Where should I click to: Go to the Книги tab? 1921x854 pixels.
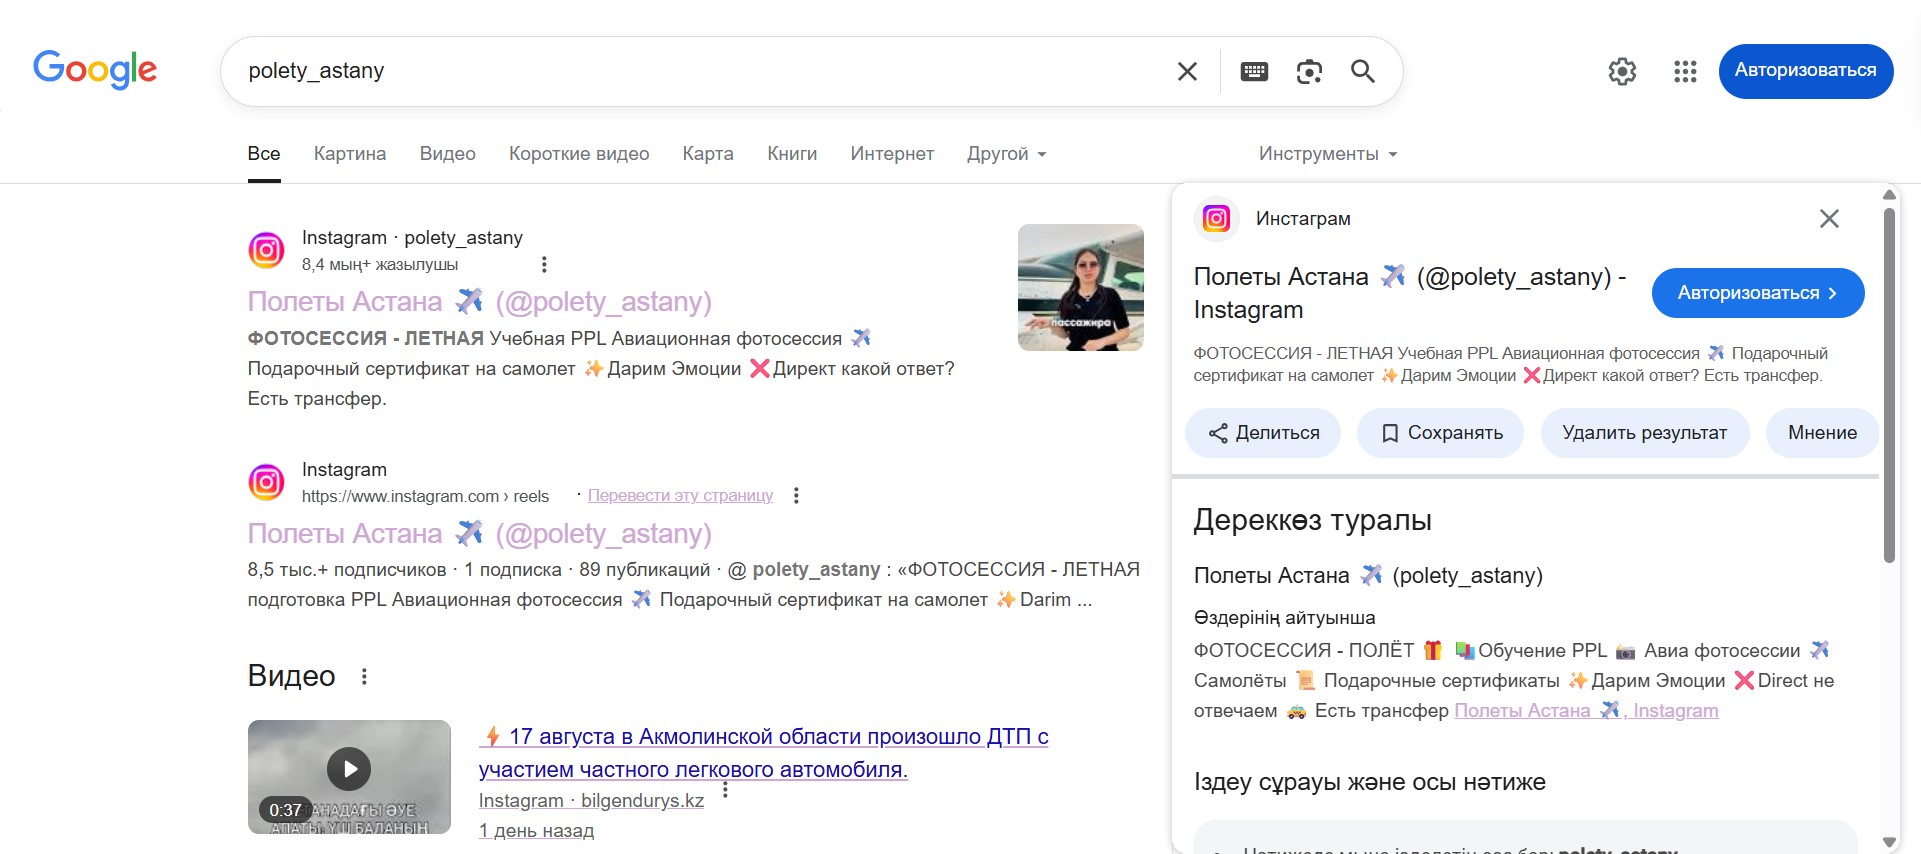click(792, 154)
